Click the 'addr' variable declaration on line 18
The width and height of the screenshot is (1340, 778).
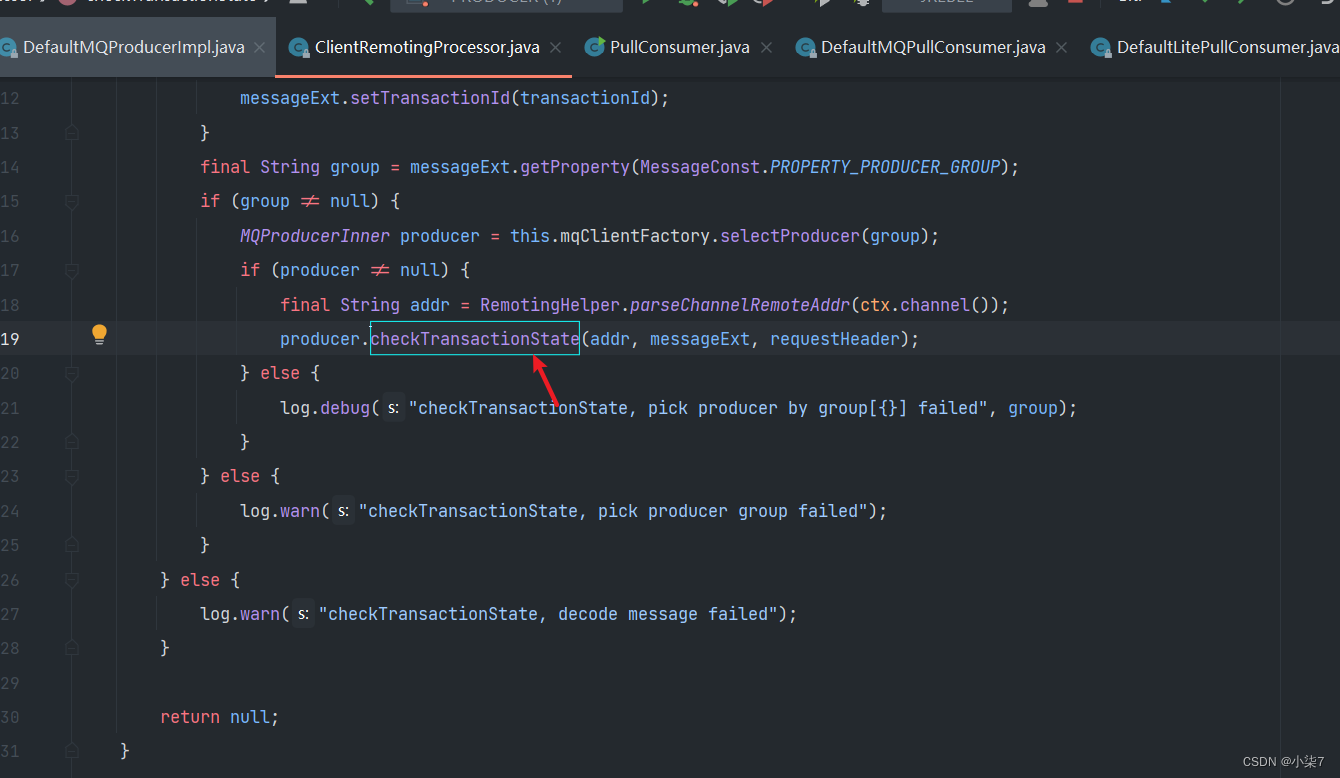pos(430,305)
